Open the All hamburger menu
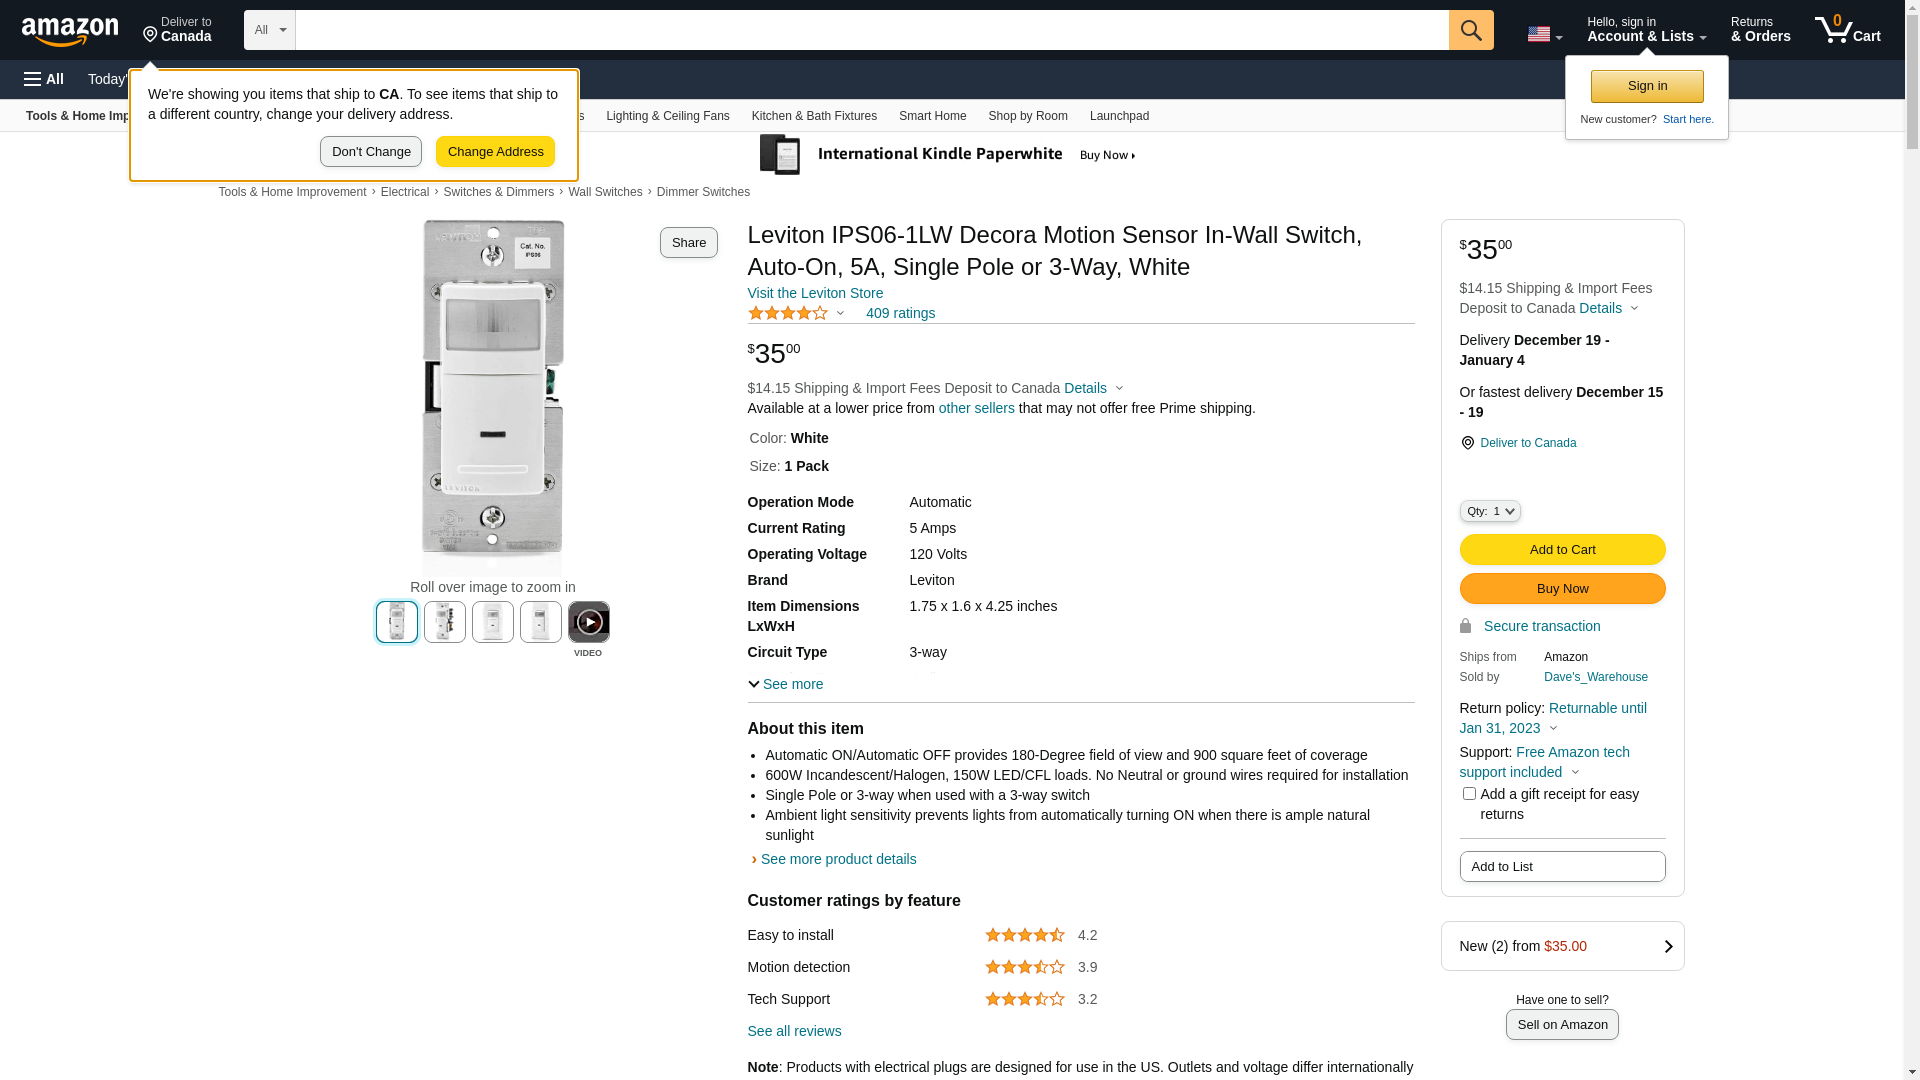The width and height of the screenshot is (1920, 1080). click(x=44, y=79)
